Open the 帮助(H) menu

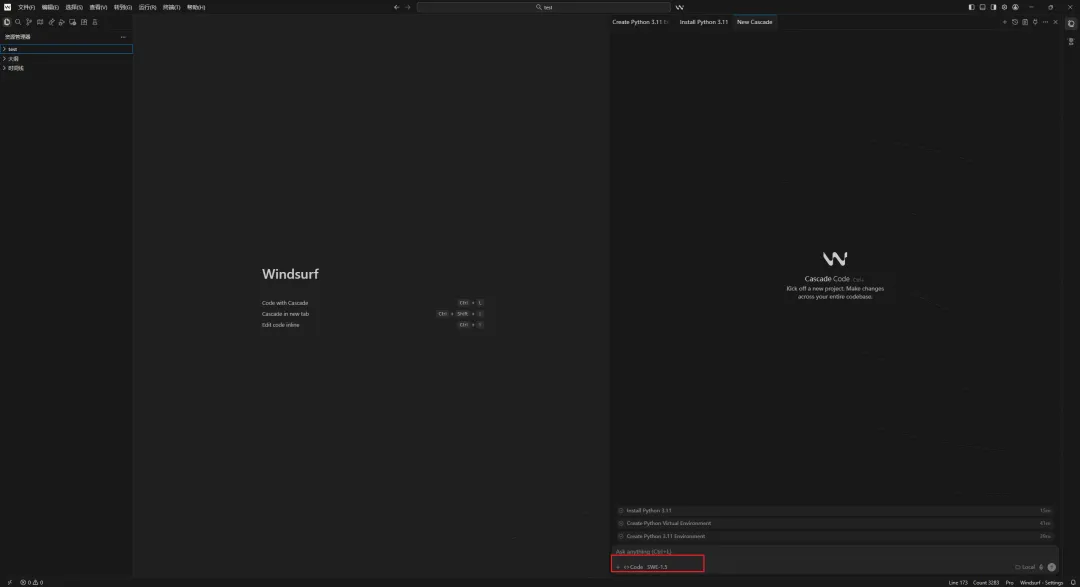tap(196, 7)
